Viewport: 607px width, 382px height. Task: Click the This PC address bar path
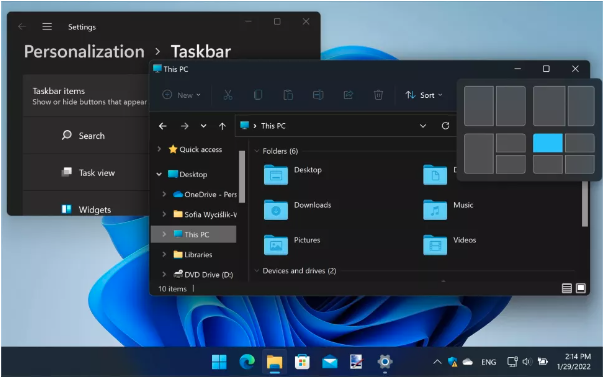273,126
